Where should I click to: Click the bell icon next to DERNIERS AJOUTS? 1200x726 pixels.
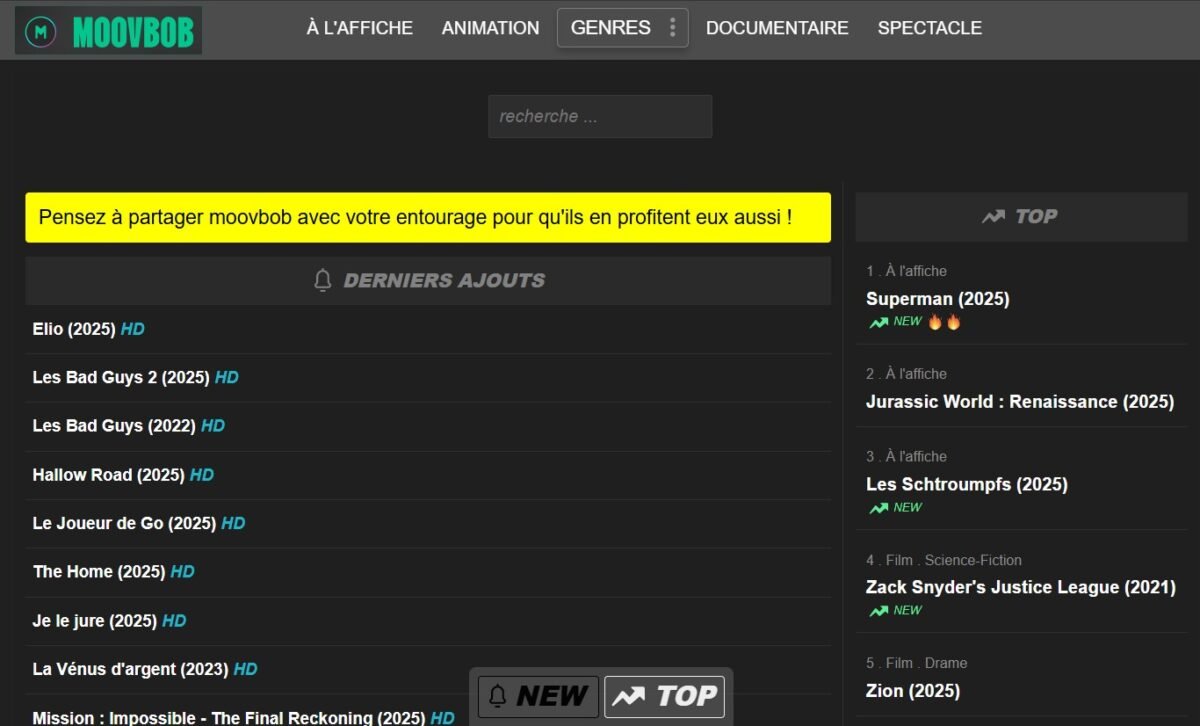(322, 280)
